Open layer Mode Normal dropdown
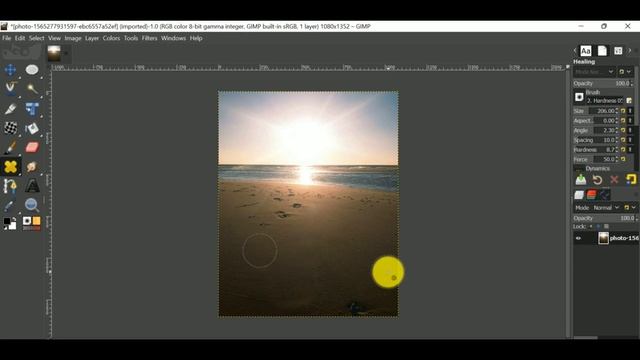This screenshot has width=640, height=360. tap(606, 208)
